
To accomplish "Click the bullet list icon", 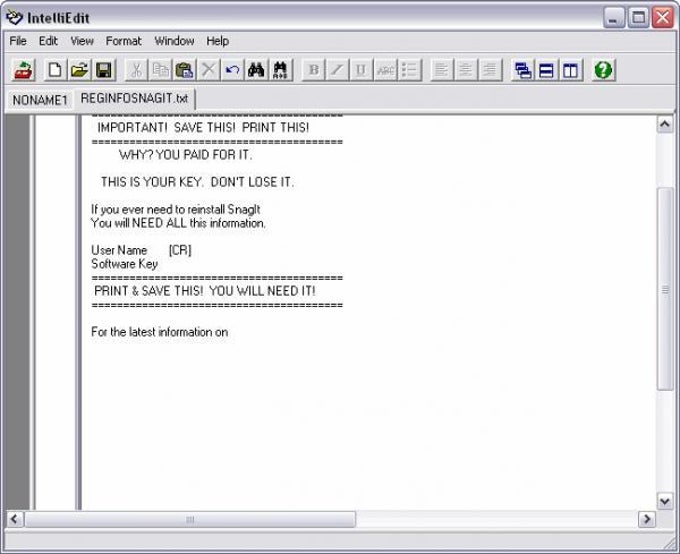I will [x=409, y=70].
